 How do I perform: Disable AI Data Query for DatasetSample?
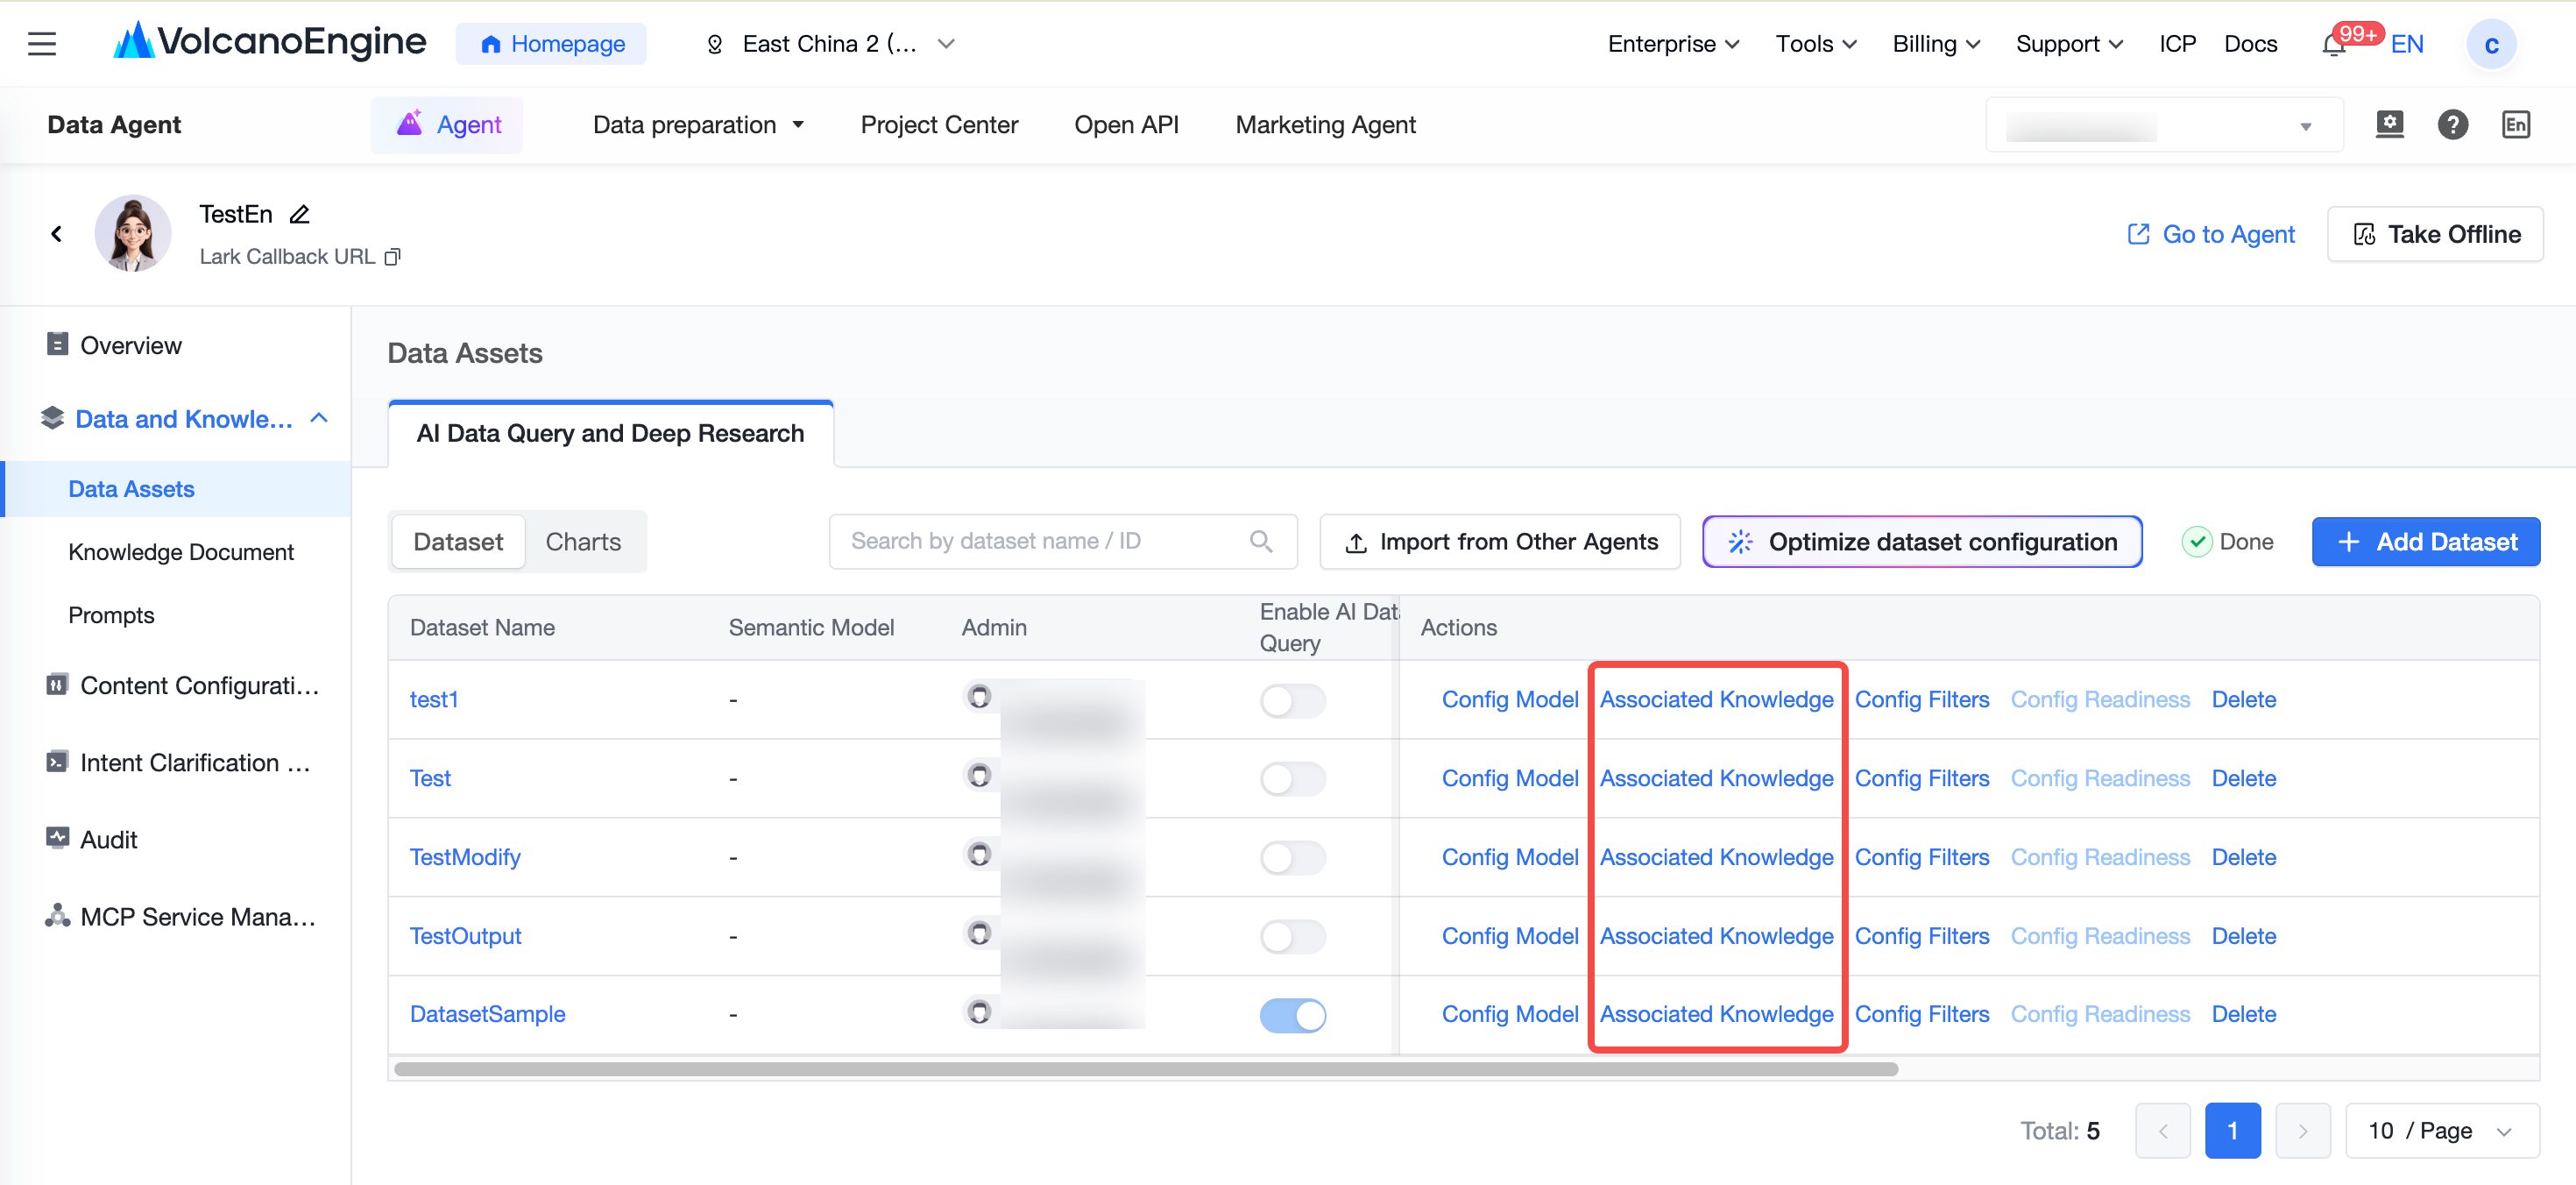[x=1292, y=1015]
